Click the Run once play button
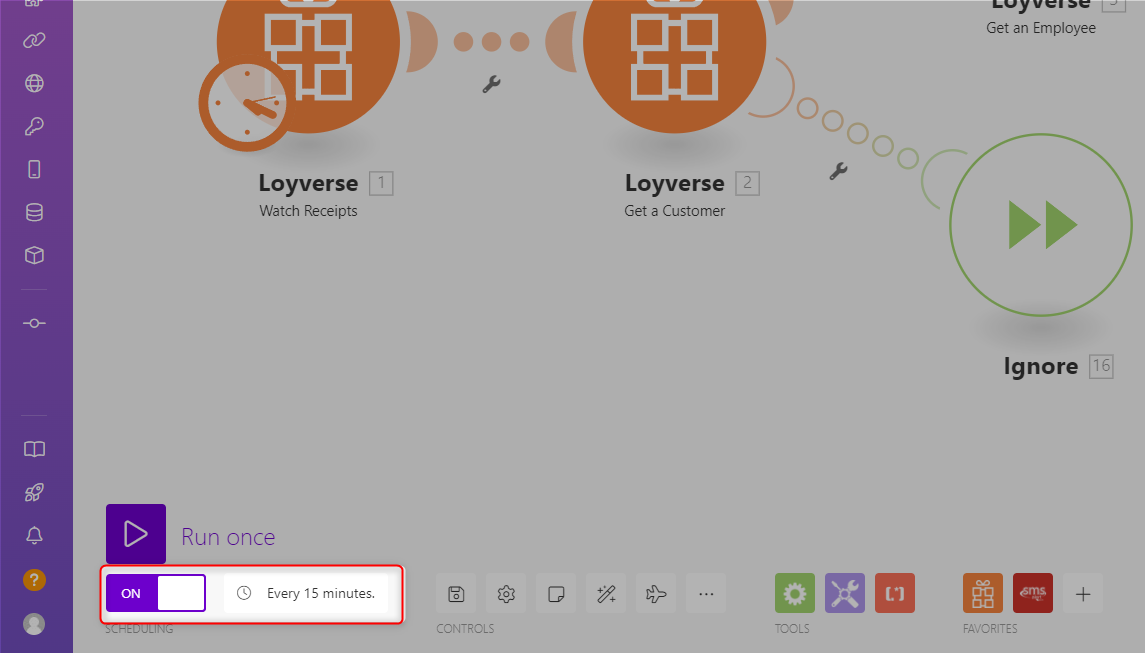 click(x=136, y=534)
